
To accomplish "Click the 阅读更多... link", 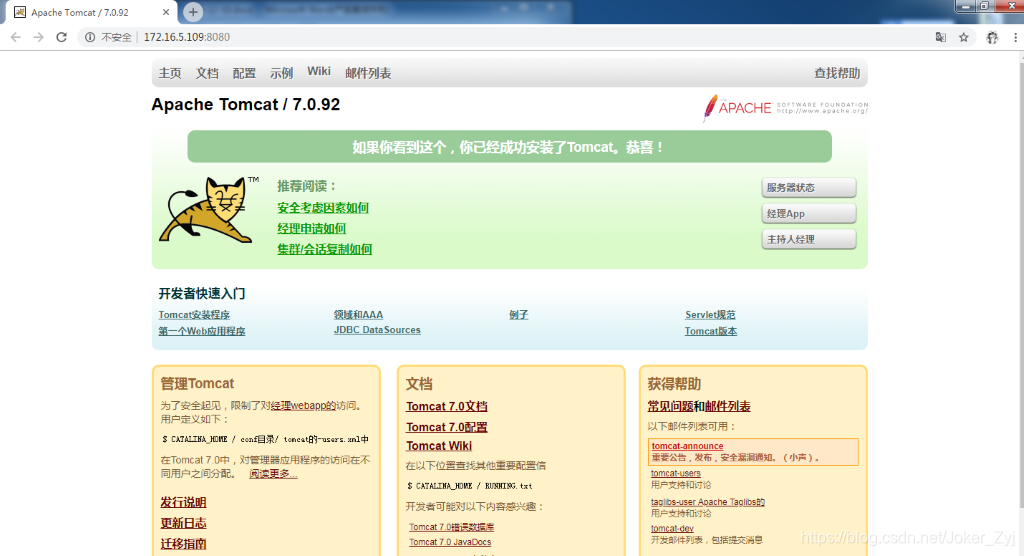I will coord(273,474).
